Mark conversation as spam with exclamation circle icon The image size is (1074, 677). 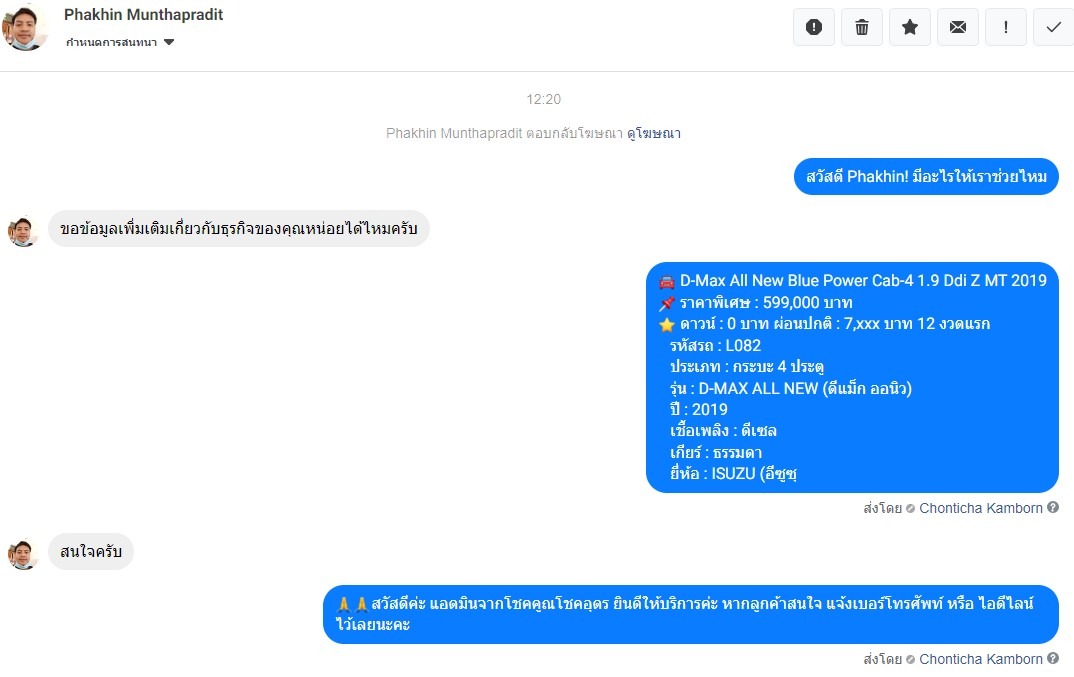pos(813,27)
